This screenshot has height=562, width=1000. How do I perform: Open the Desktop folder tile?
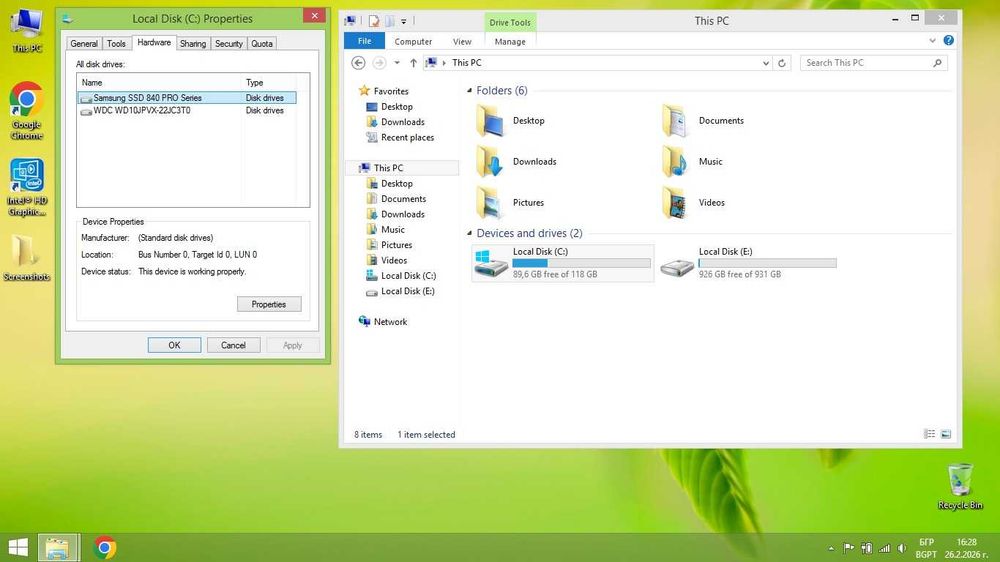click(510, 121)
